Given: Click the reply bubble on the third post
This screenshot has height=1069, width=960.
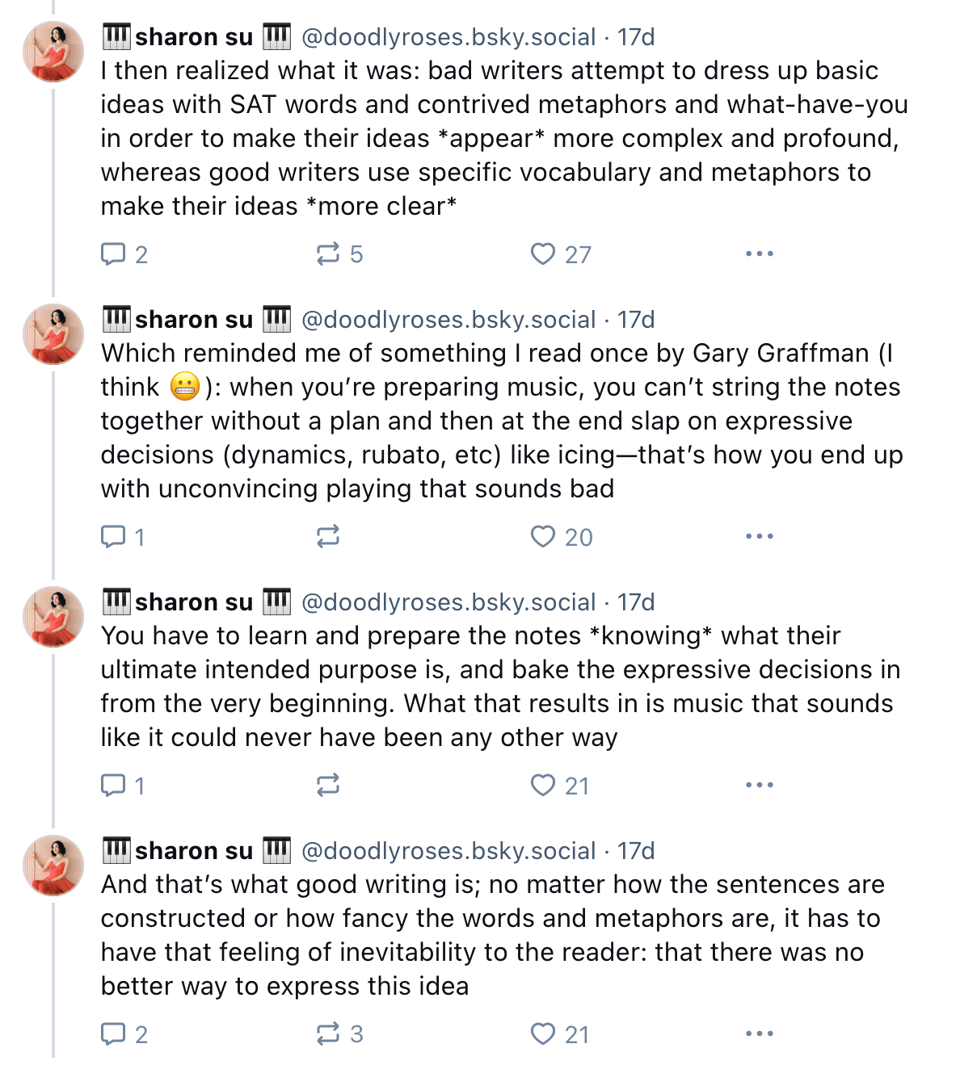Looking at the screenshot, I should 112,785.
